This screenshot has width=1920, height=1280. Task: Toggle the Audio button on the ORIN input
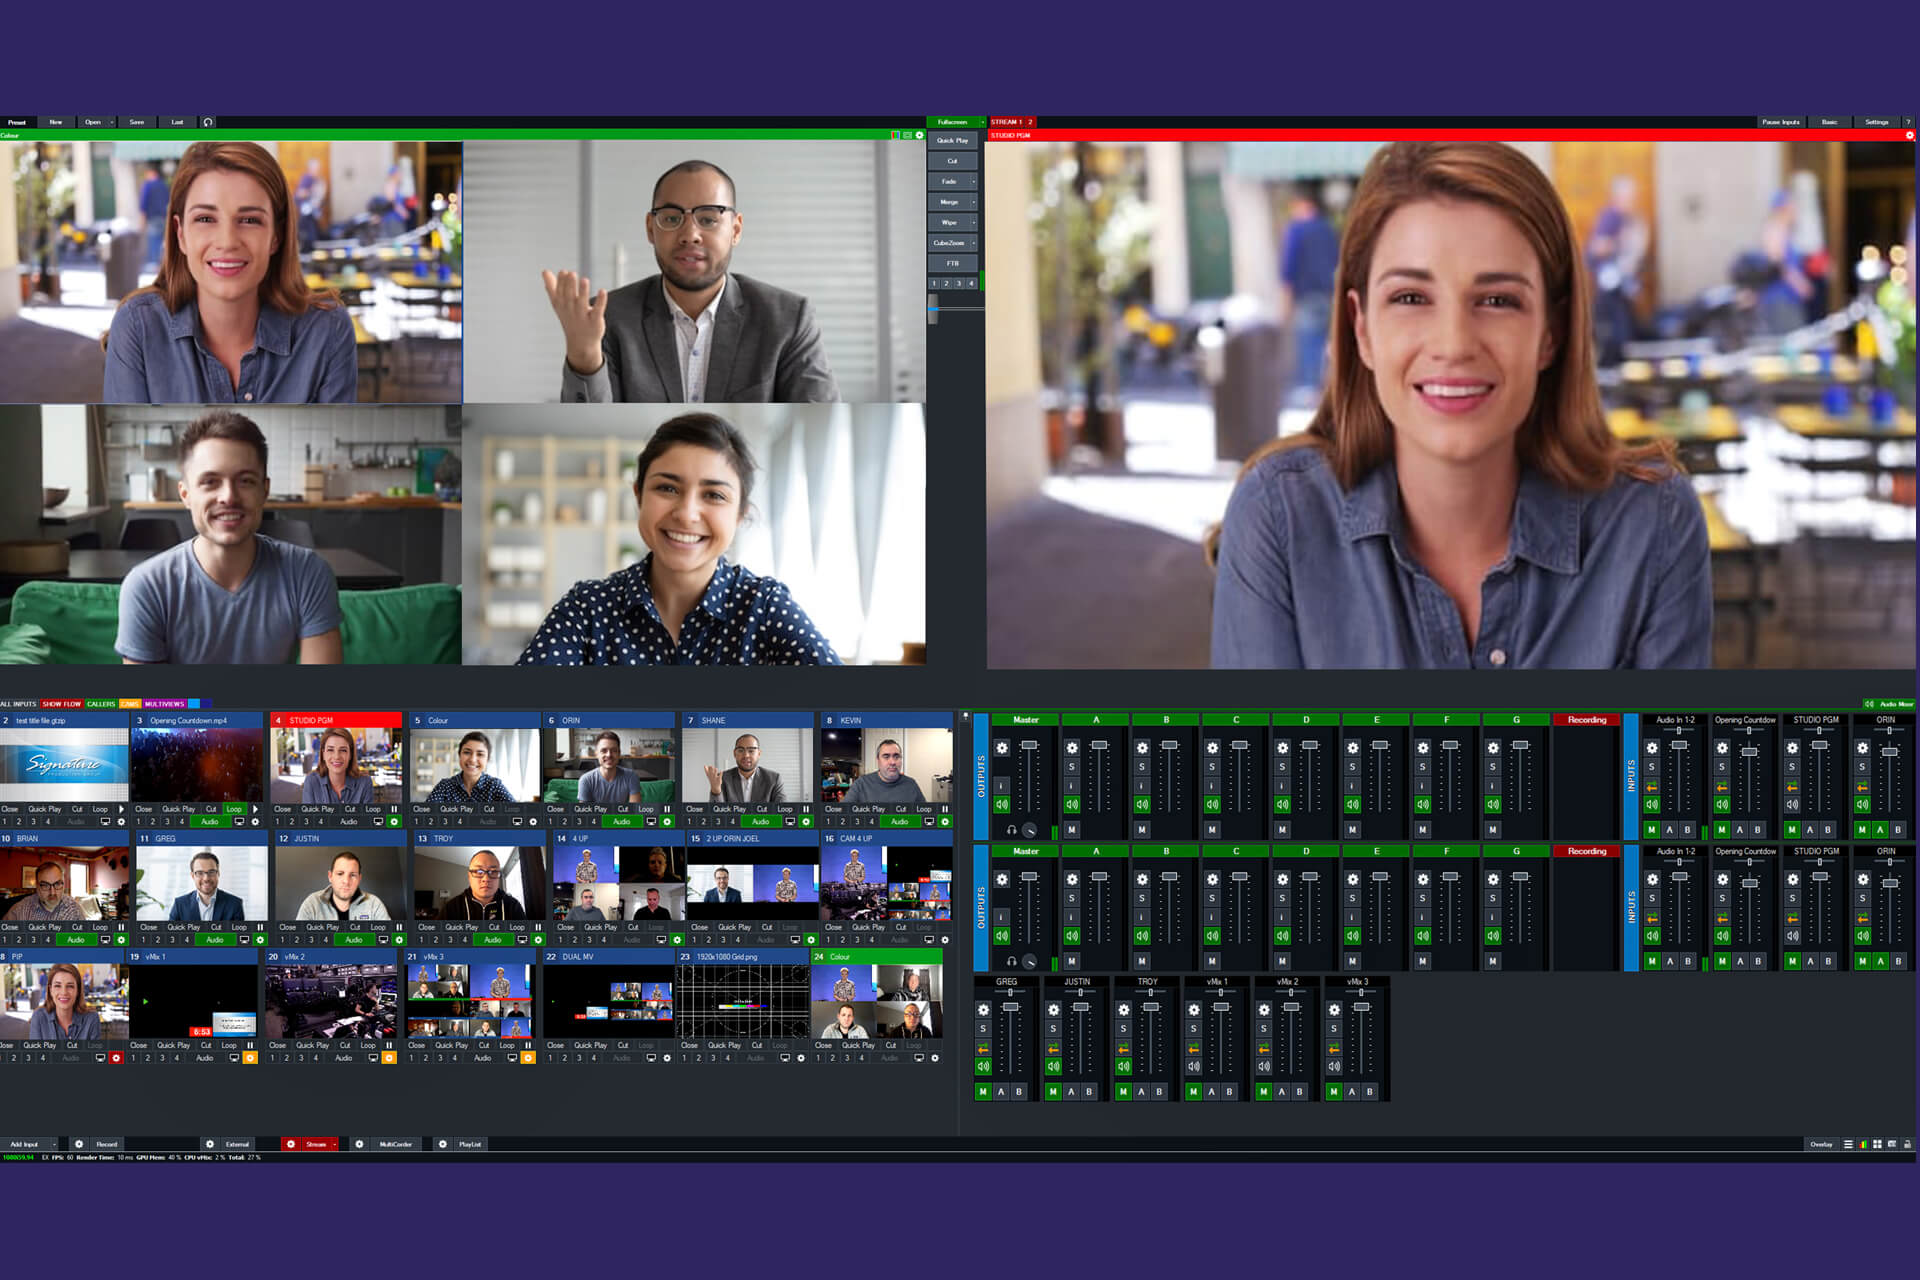pos(622,822)
